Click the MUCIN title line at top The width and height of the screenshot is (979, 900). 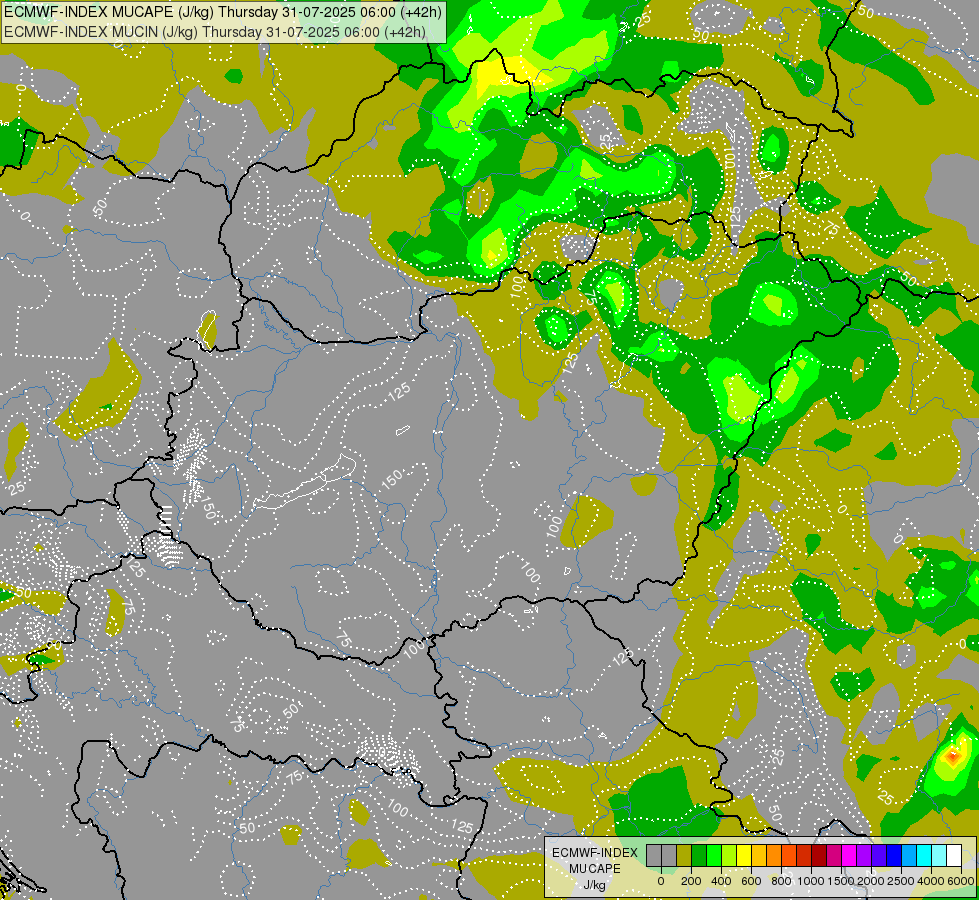[215, 31]
